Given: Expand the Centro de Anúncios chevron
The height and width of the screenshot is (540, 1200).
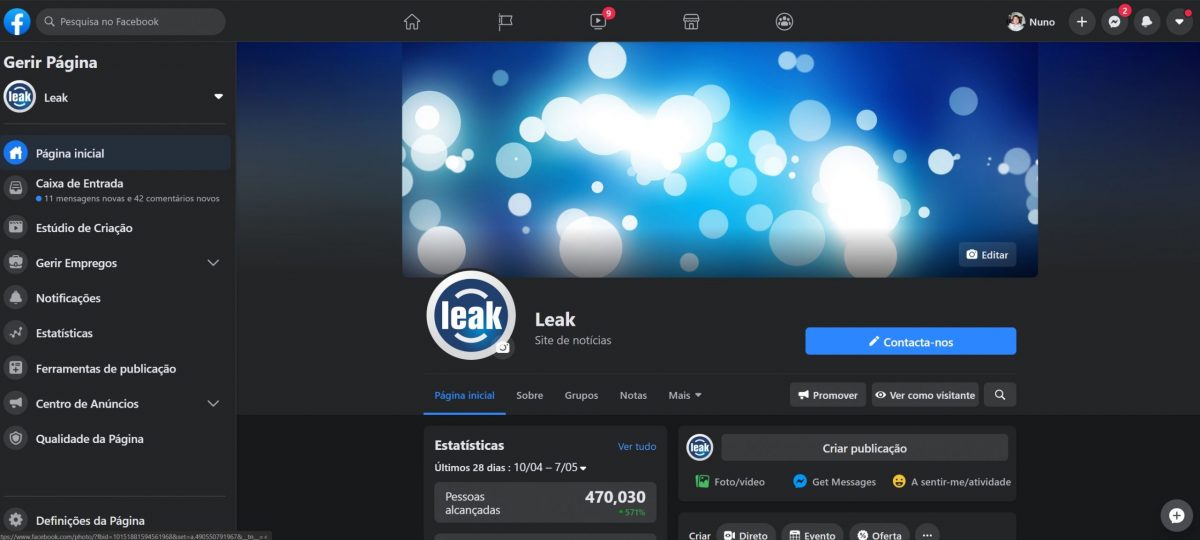Looking at the screenshot, I should (213, 404).
